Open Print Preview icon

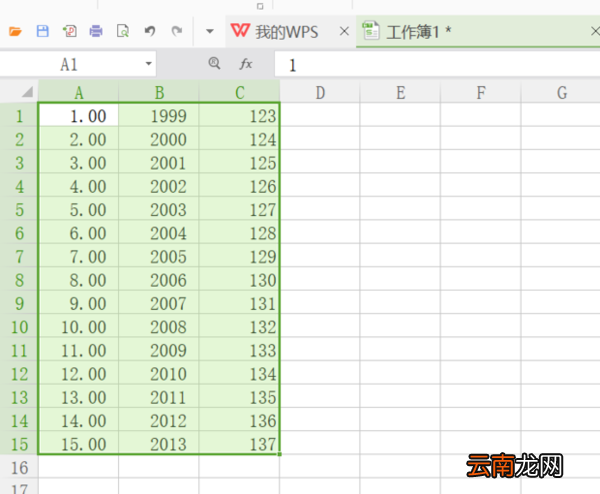tap(123, 31)
